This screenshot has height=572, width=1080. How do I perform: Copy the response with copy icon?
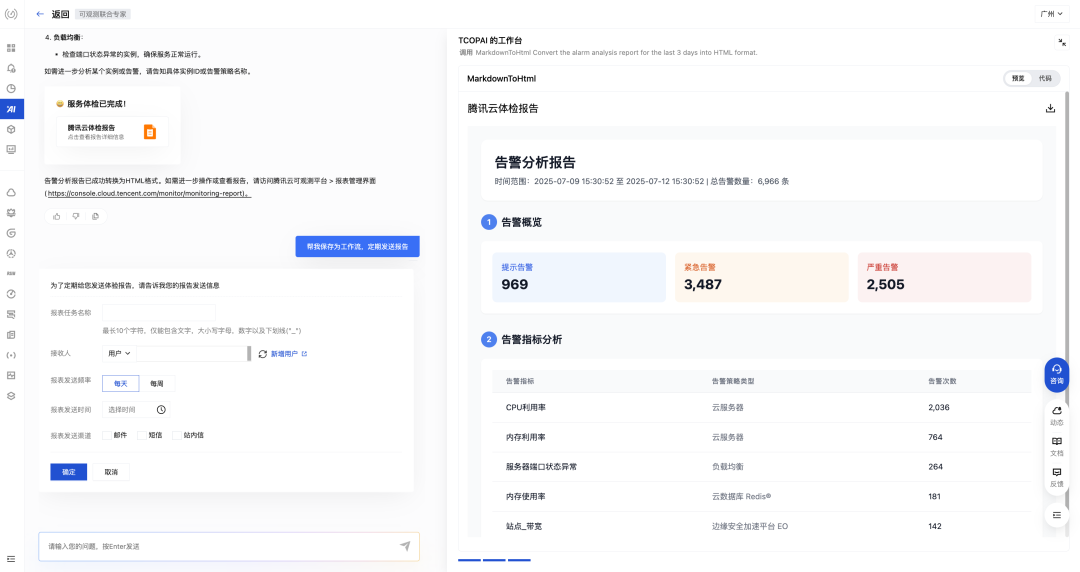(x=95, y=216)
